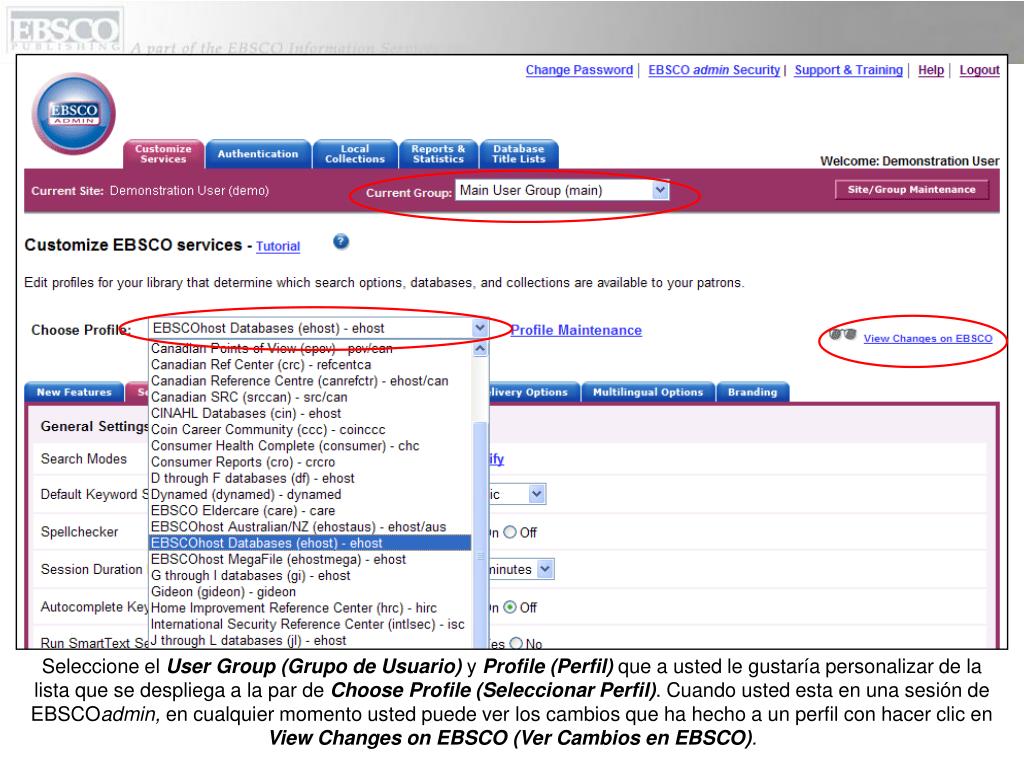Click the Site/Group Maintenance button
The width and height of the screenshot is (1024, 768).
(912, 189)
